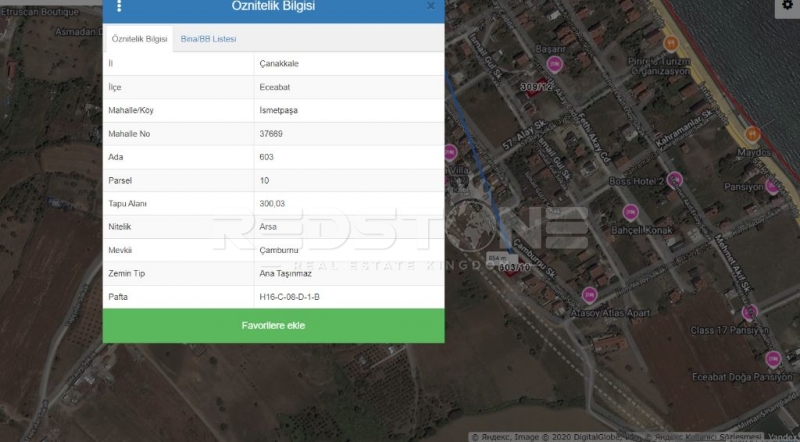Screen dimensions: 800x442
Task: Click the Başarır hotel map pin
Action: point(555,65)
